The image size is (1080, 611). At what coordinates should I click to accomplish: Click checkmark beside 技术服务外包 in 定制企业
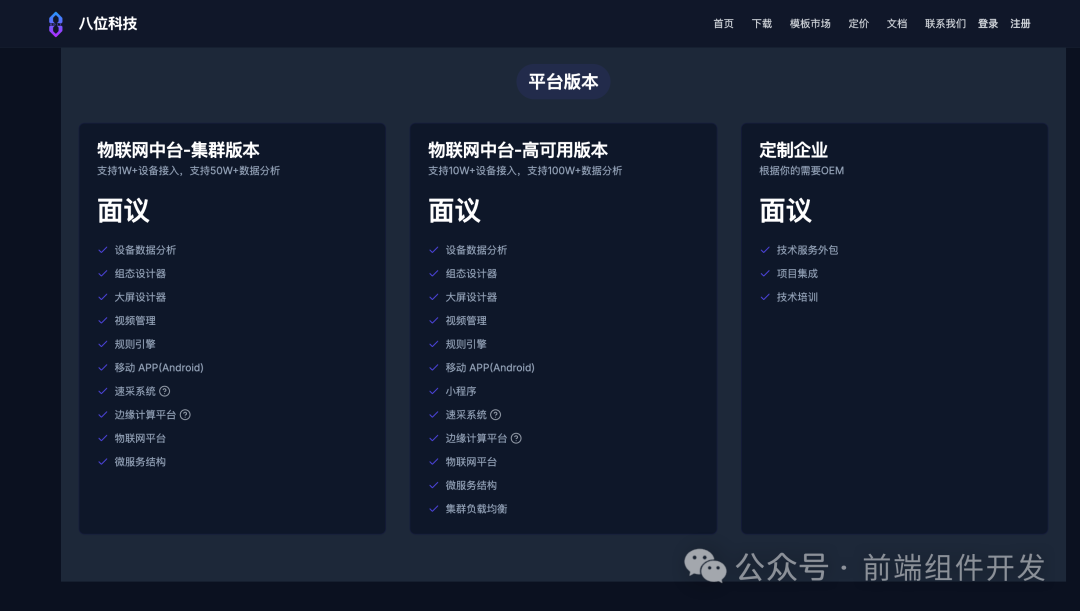click(765, 250)
